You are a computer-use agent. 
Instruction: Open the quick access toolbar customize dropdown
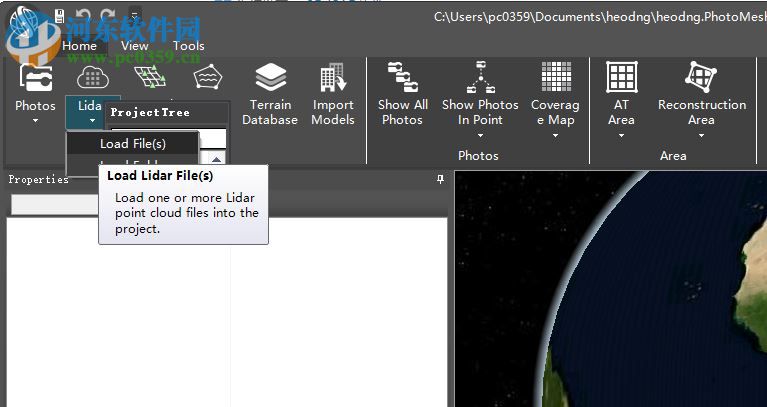[x=135, y=16]
